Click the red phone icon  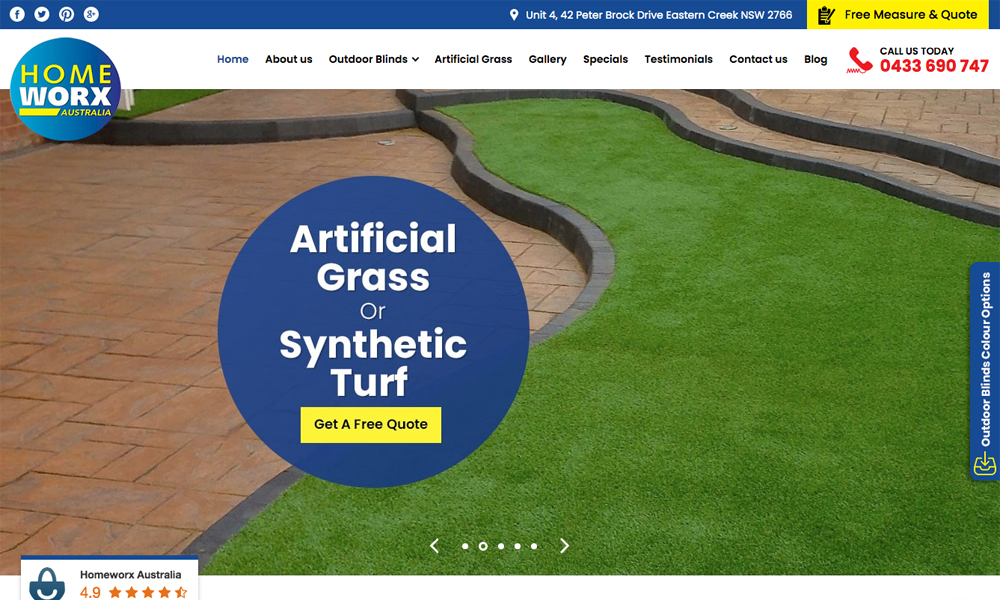point(860,60)
